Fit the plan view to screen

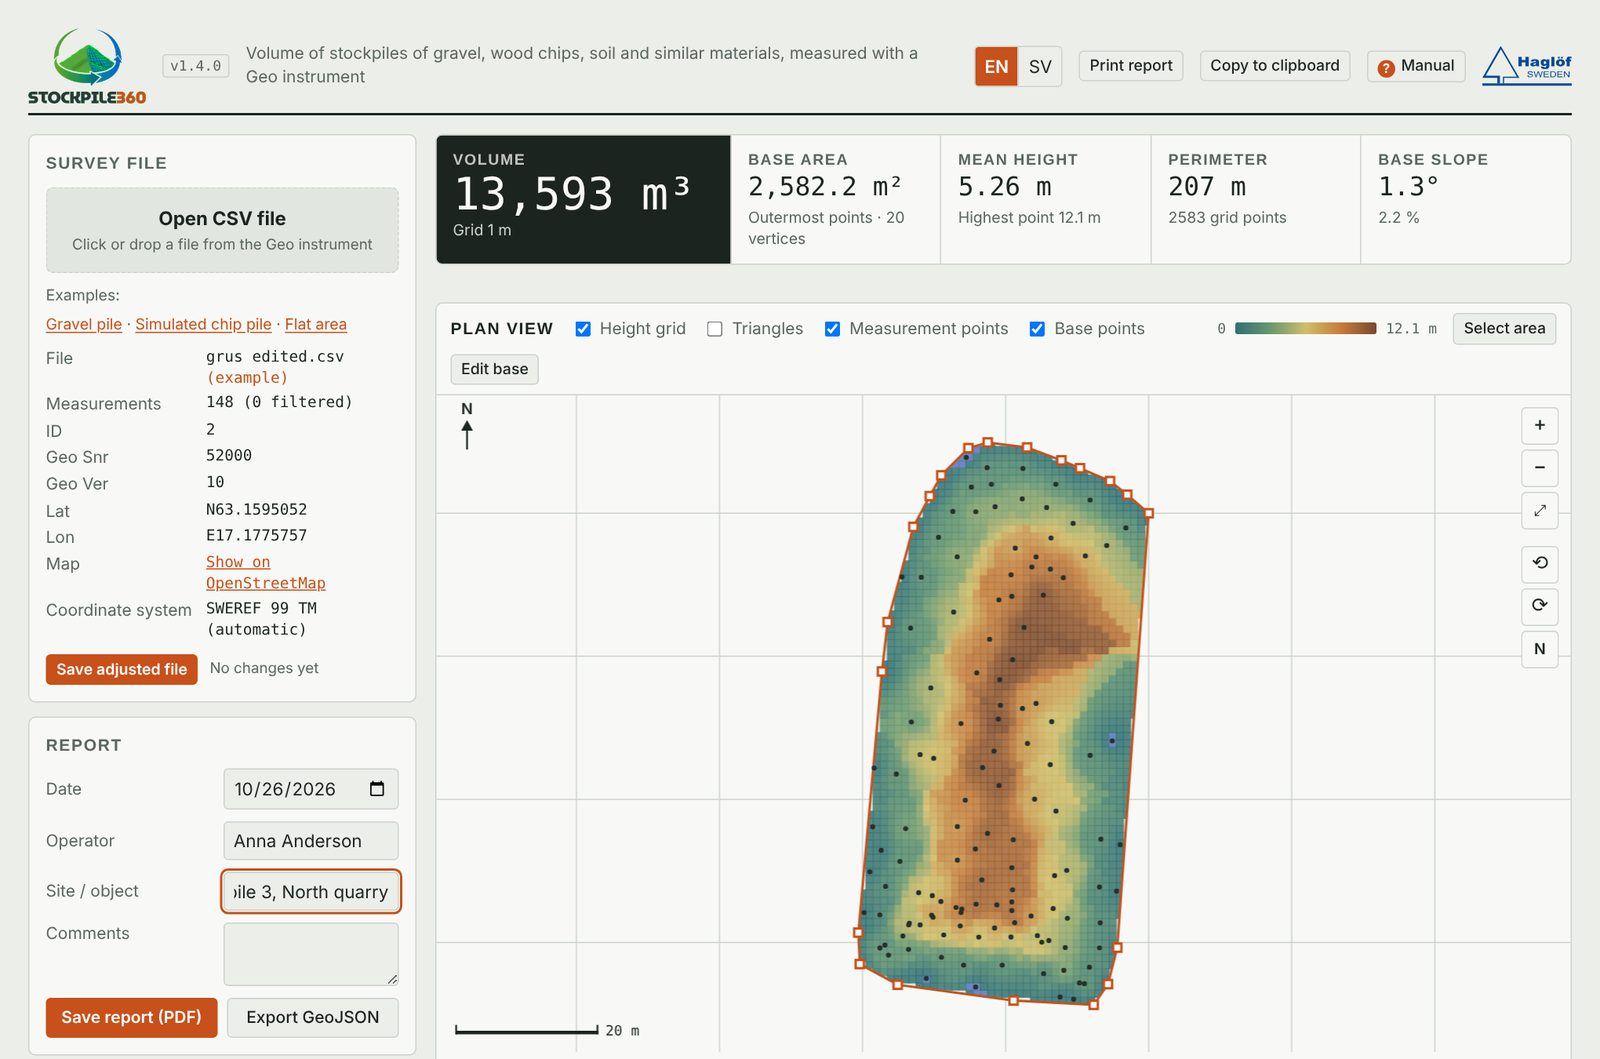(x=1540, y=510)
